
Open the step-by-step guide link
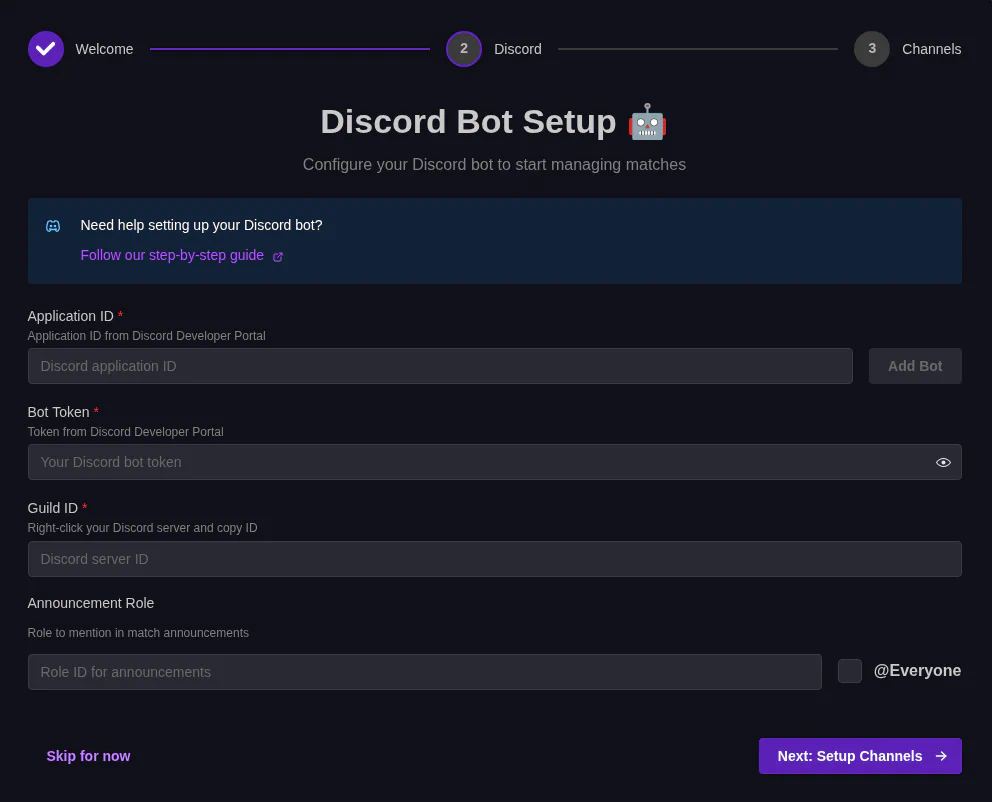(x=172, y=255)
